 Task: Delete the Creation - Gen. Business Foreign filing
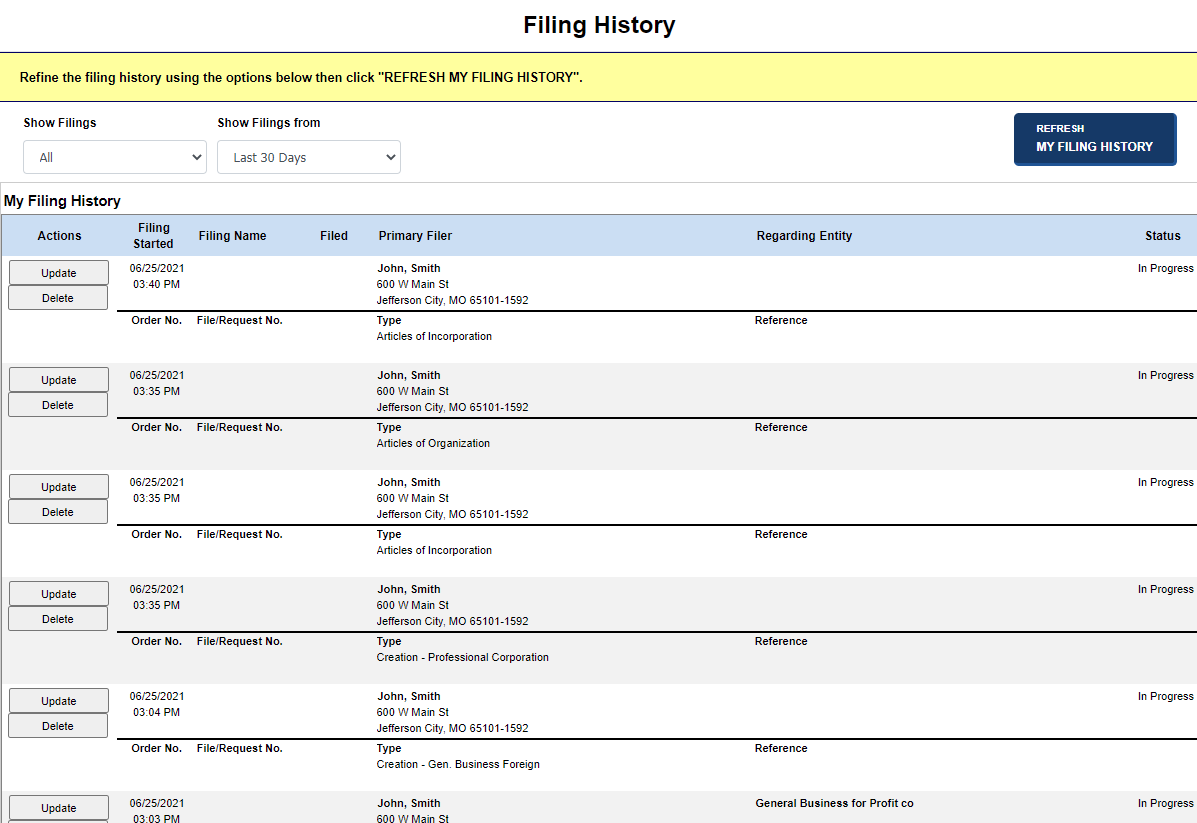point(58,725)
